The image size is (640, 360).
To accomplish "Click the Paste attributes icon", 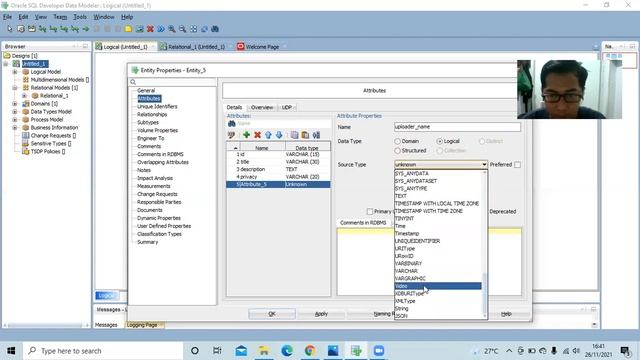I will click(305, 135).
